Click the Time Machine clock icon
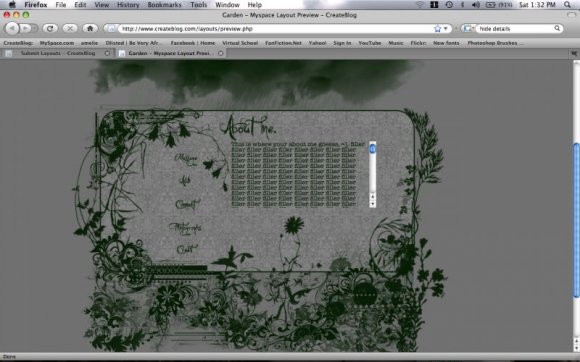 click(449, 4)
